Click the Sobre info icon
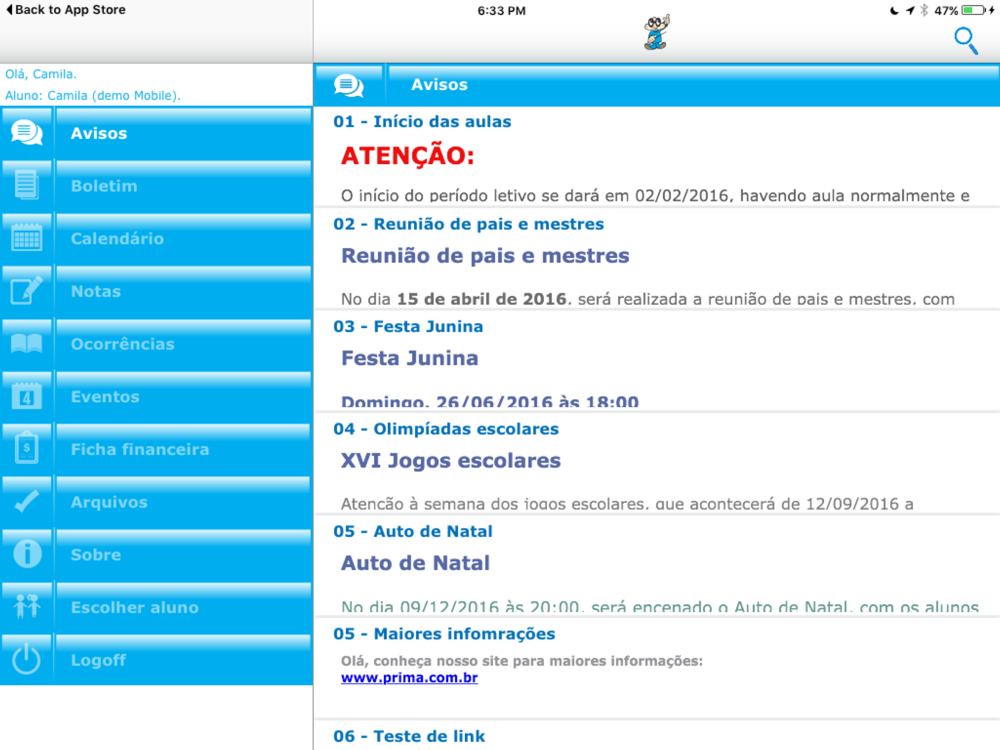This screenshot has width=1000, height=750. [27, 554]
